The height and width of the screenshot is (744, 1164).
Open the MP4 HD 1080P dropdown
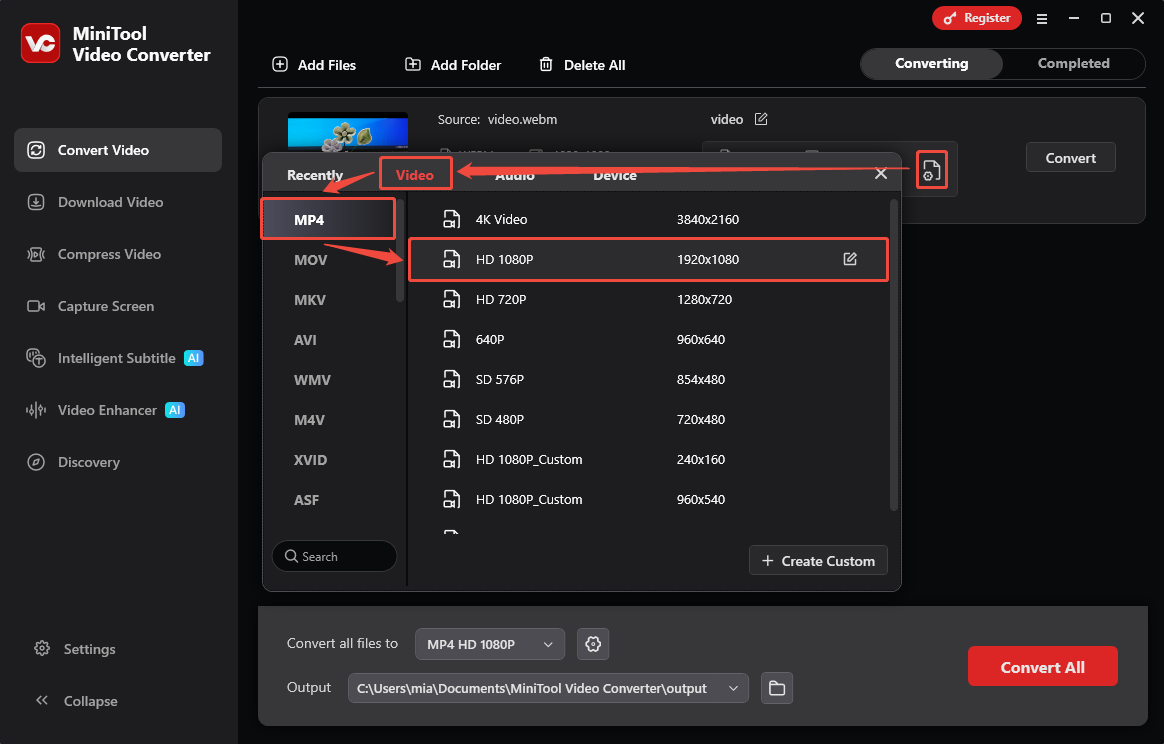[x=490, y=644]
